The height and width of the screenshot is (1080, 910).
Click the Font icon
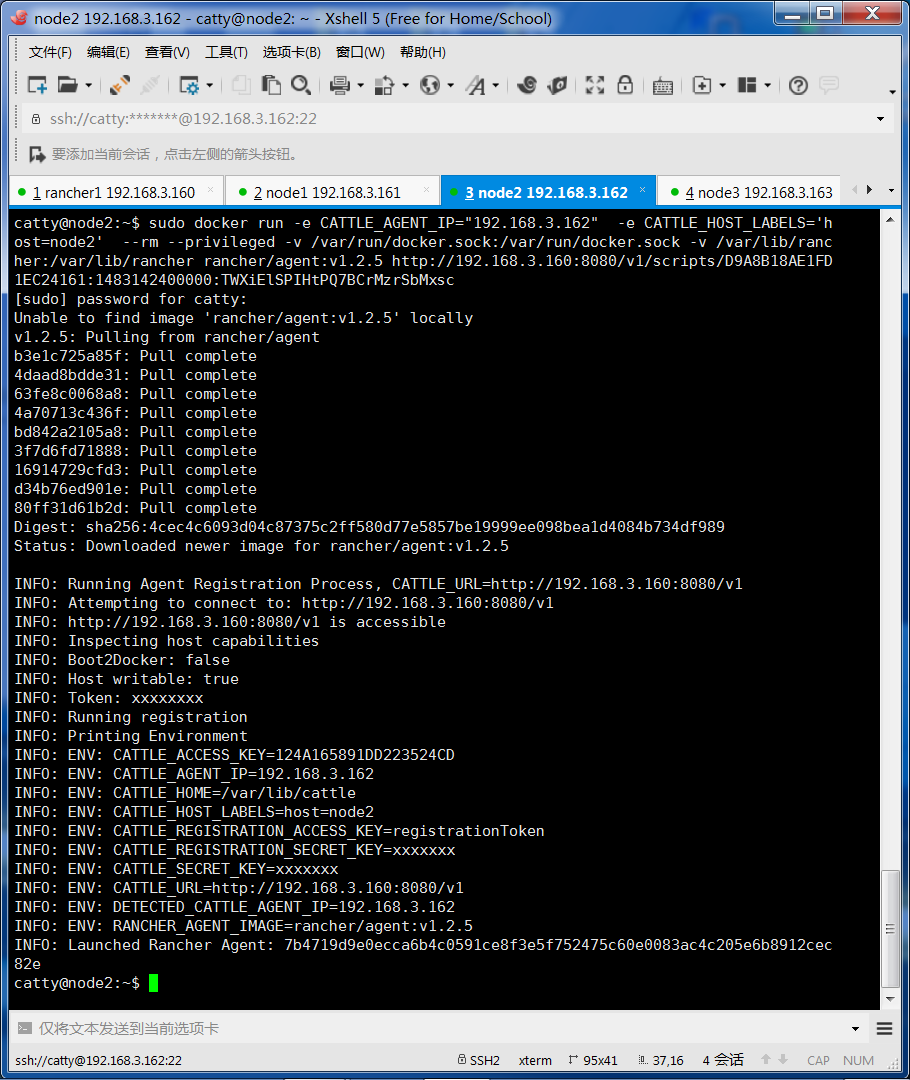475,85
